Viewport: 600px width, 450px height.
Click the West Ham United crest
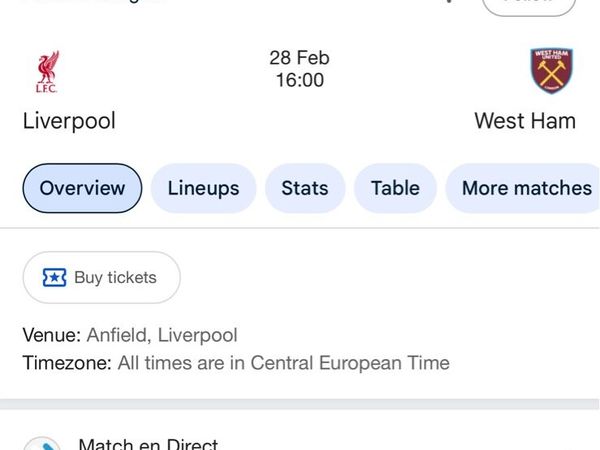[x=551, y=71]
